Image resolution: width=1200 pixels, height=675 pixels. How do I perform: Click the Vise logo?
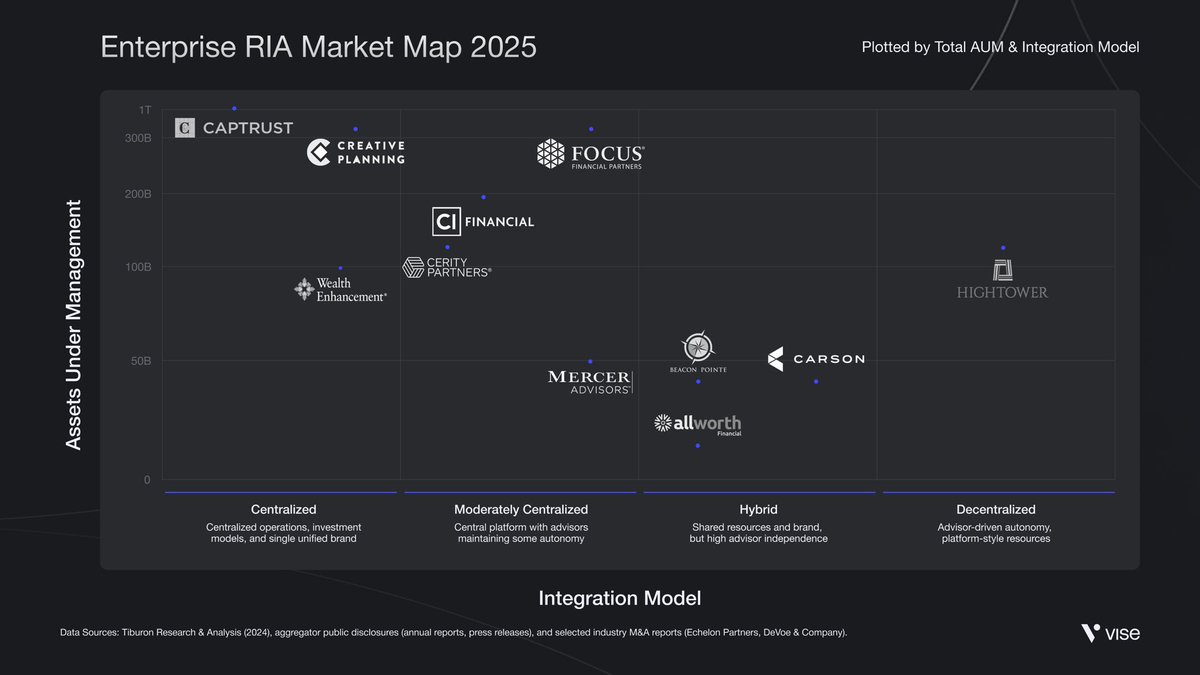point(1110,633)
